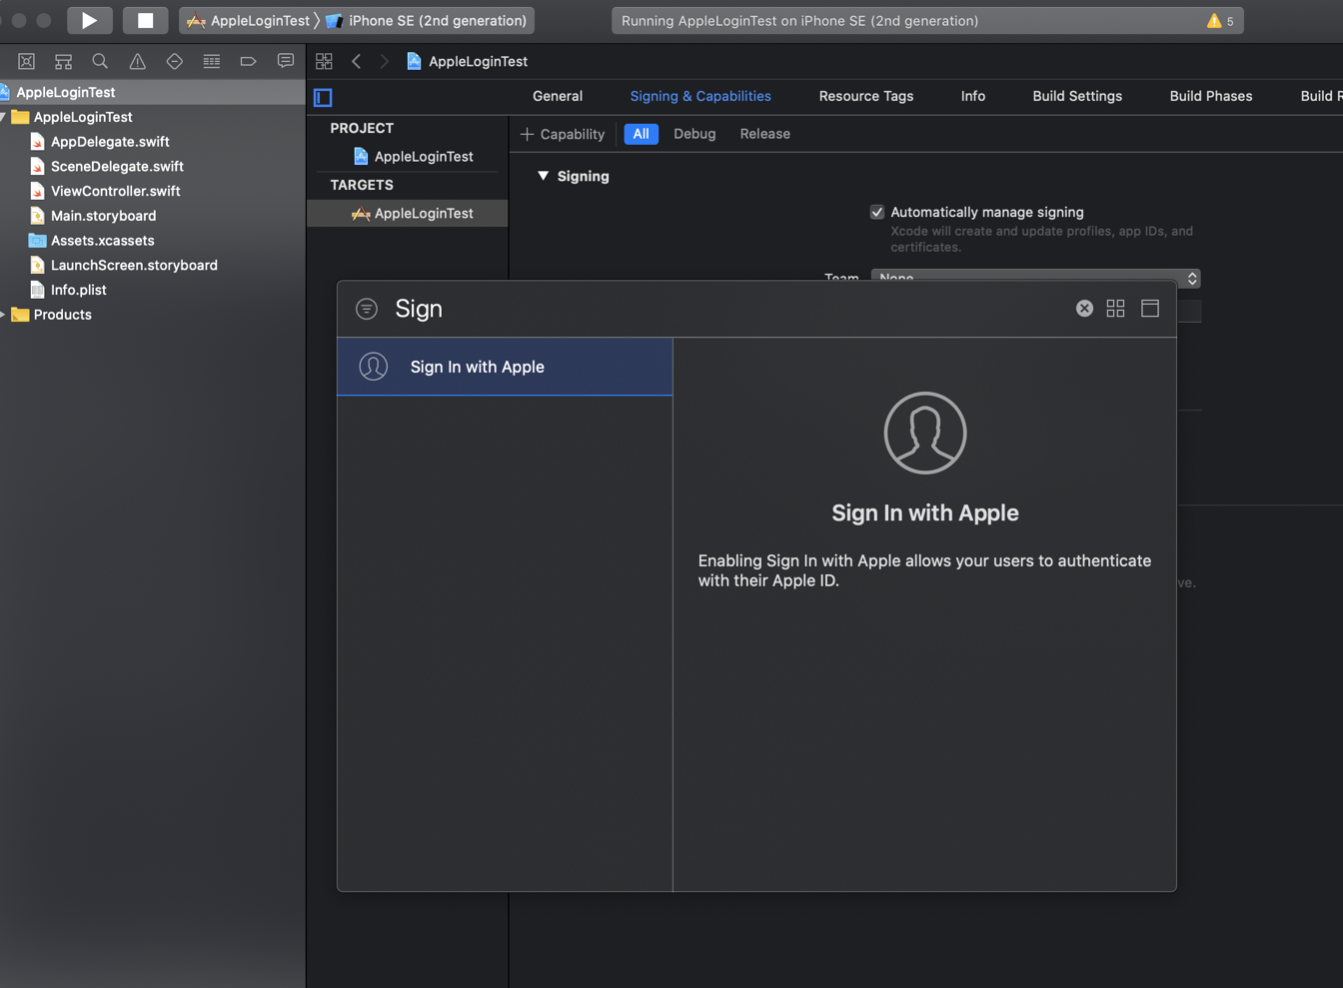Select the All configuration filter
1343x988 pixels.
click(641, 134)
